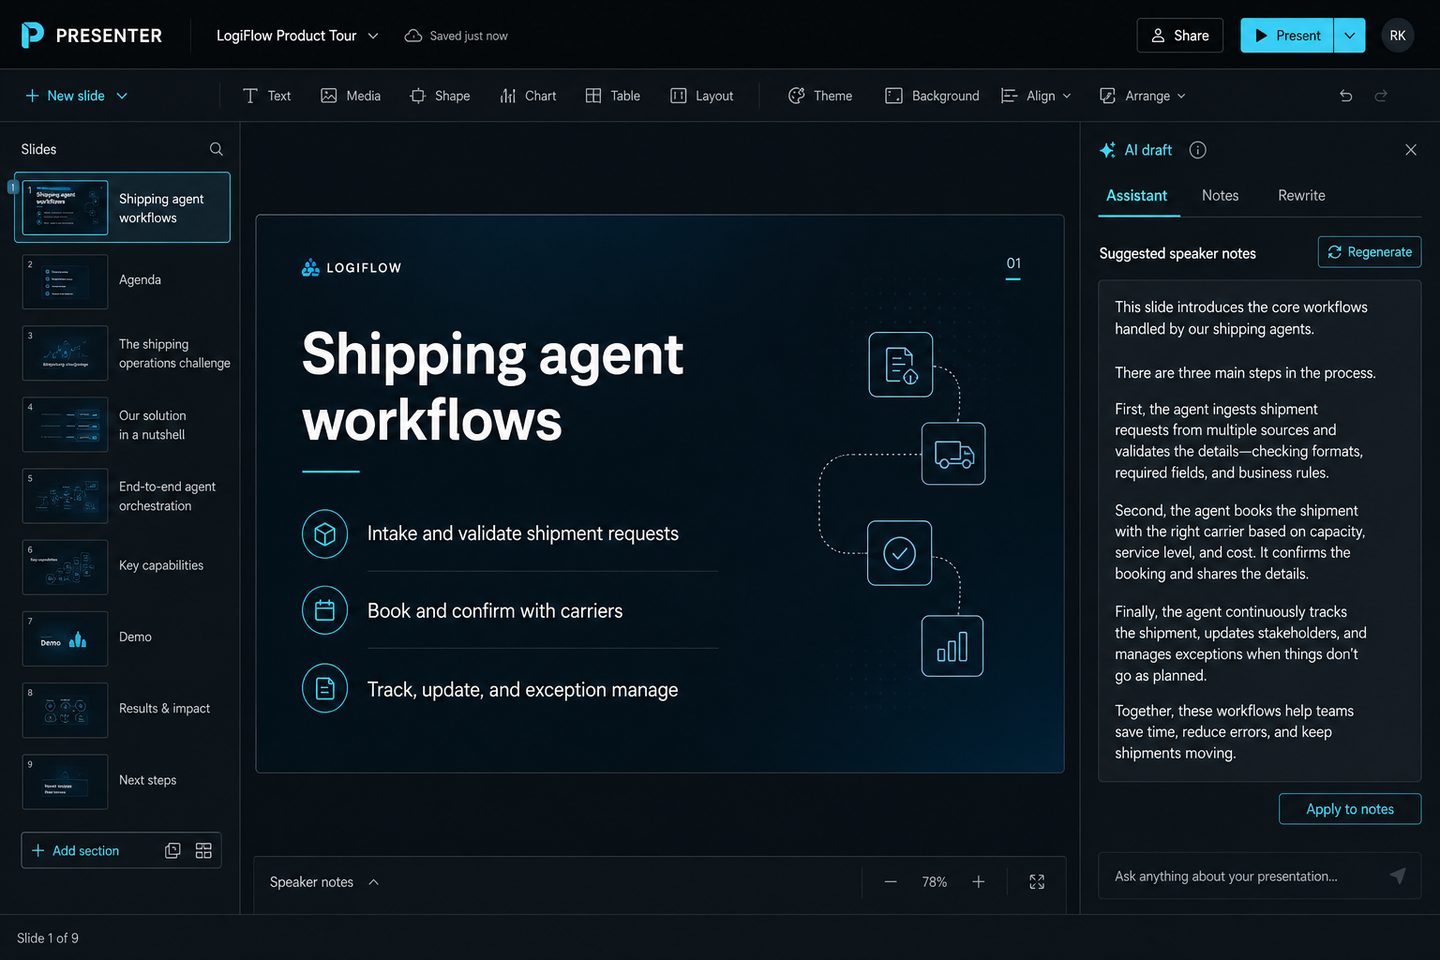Switch to the Rewrite tab
This screenshot has width=1440, height=960.
click(1301, 196)
